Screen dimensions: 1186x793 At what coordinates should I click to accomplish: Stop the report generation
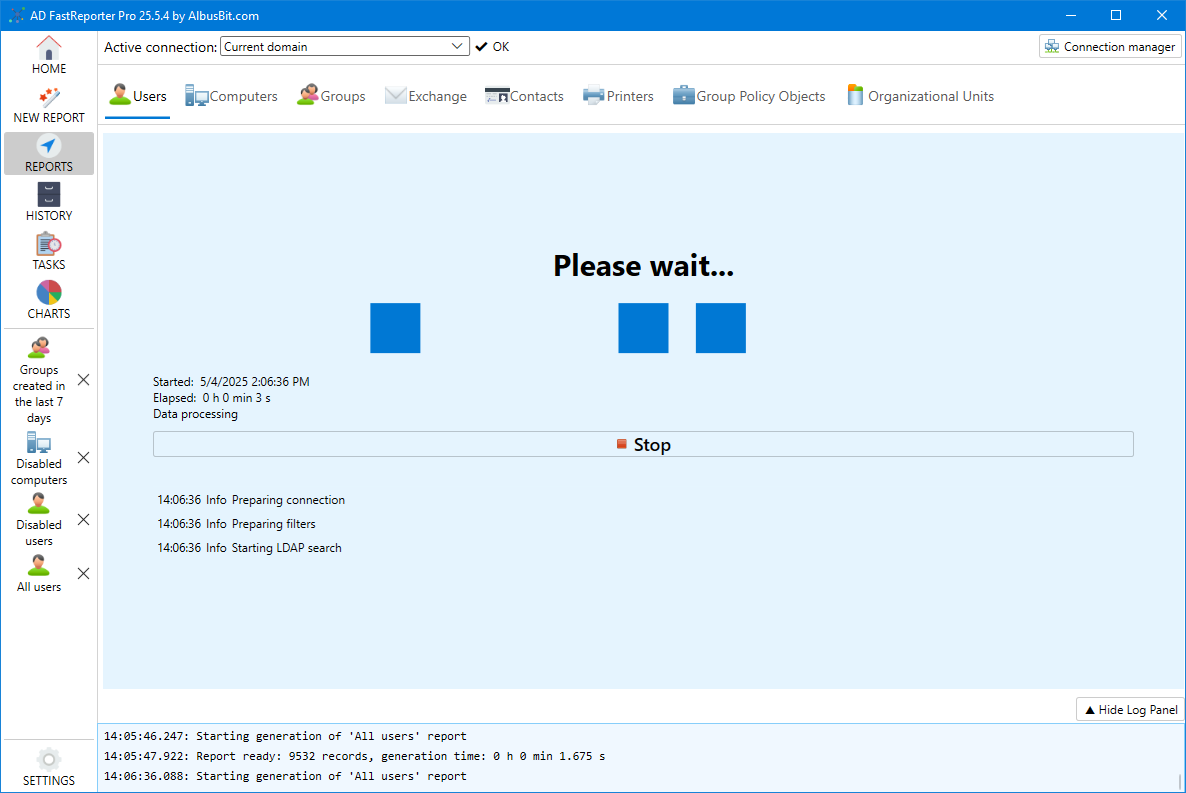pos(643,444)
